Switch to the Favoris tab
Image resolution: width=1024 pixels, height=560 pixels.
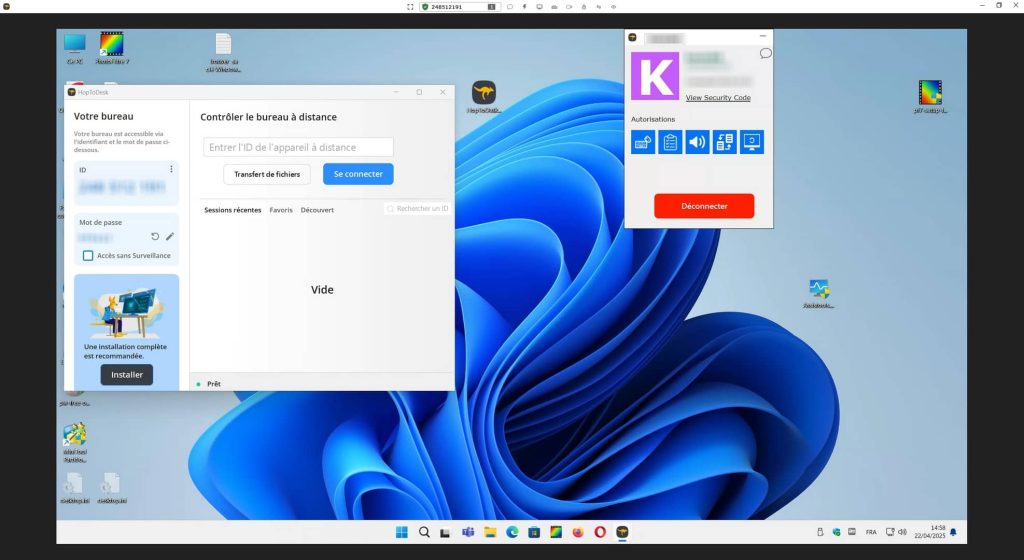(281, 210)
